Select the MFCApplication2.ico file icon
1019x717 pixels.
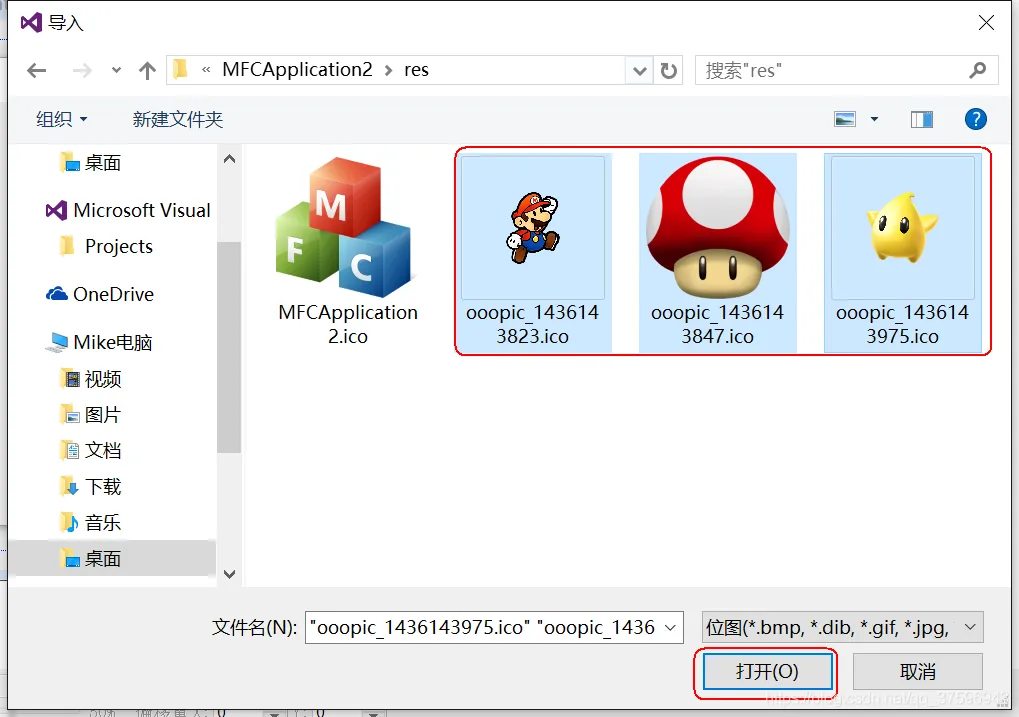tap(344, 227)
